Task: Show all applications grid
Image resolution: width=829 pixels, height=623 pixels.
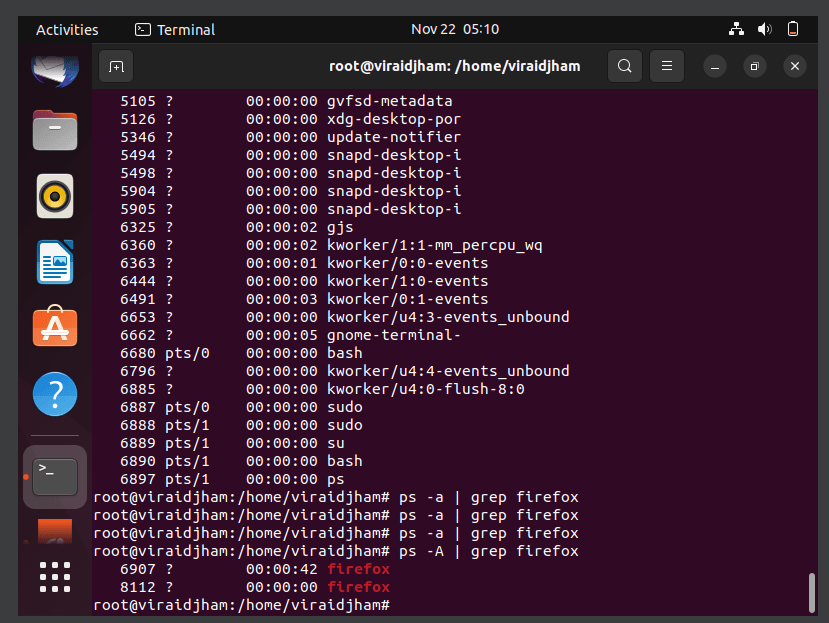Action: [x=55, y=576]
